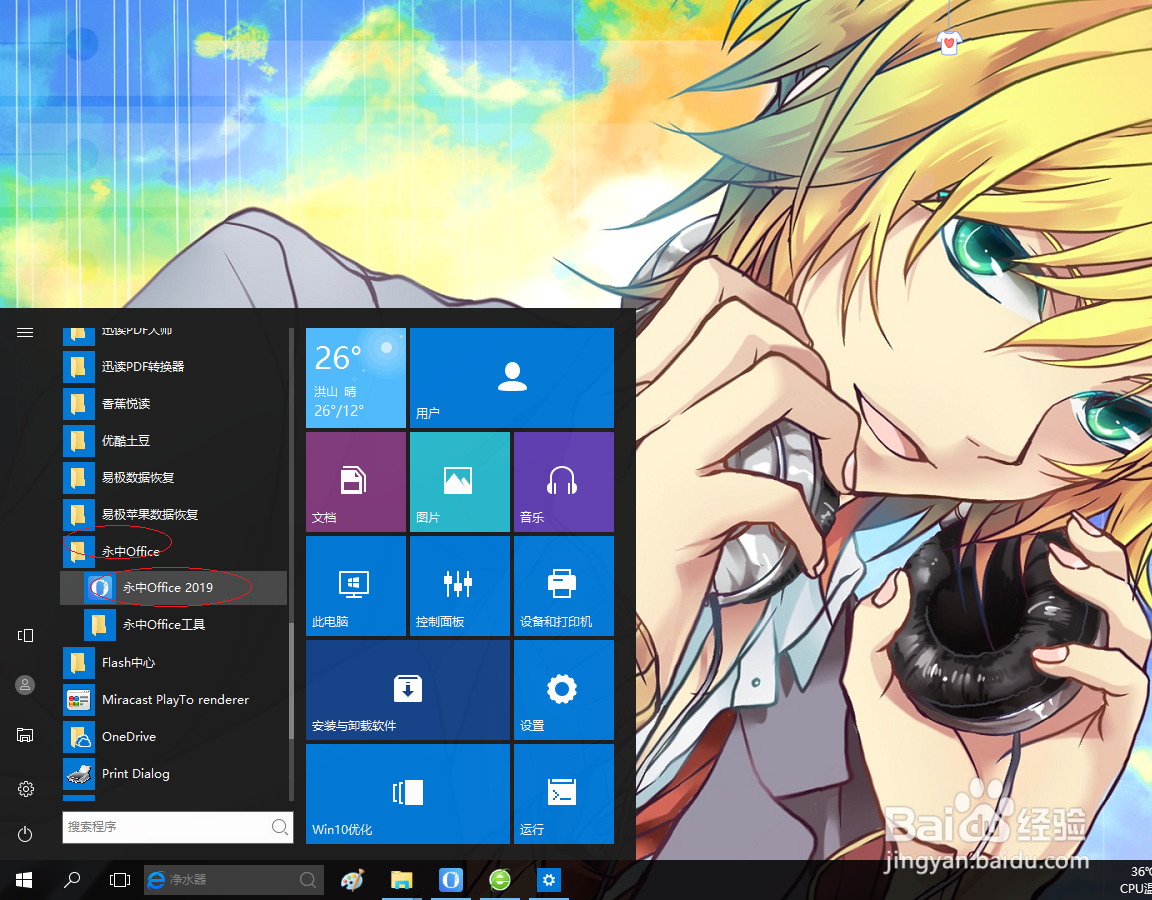Expand the 优酷土豆 folder
The height and width of the screenshot is (900, 1152).
173,441
